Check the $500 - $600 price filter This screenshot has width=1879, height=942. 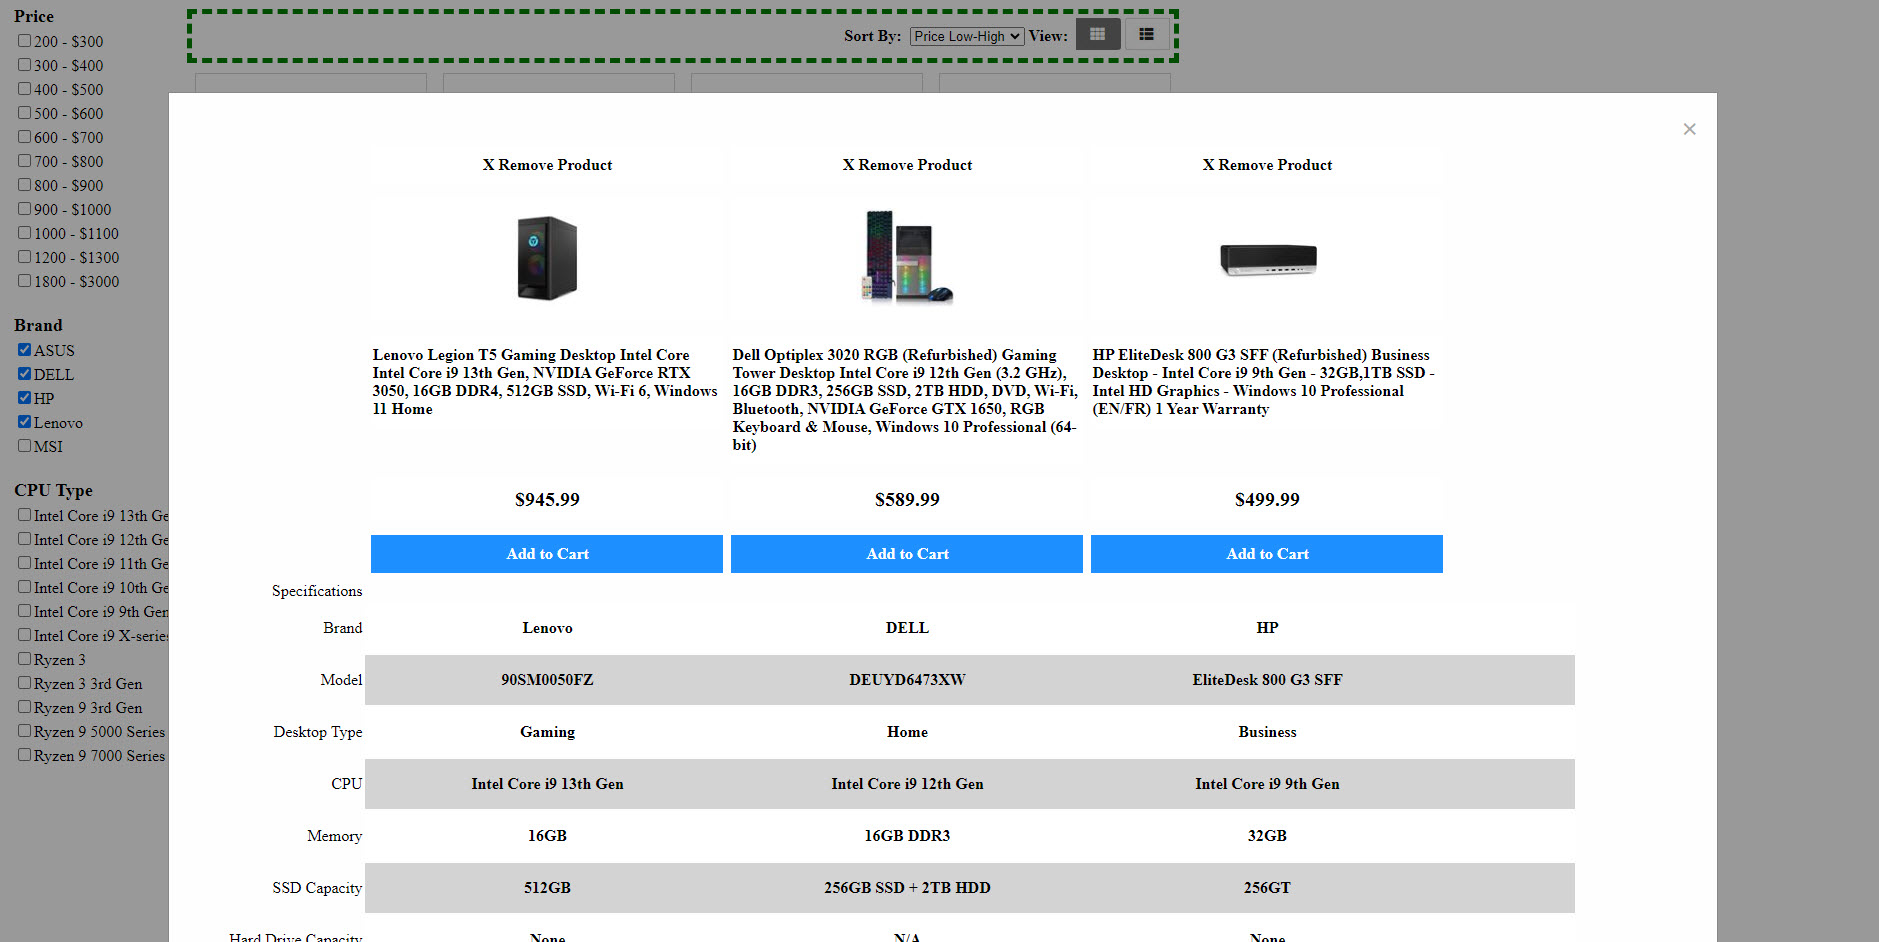click(24, 113)
